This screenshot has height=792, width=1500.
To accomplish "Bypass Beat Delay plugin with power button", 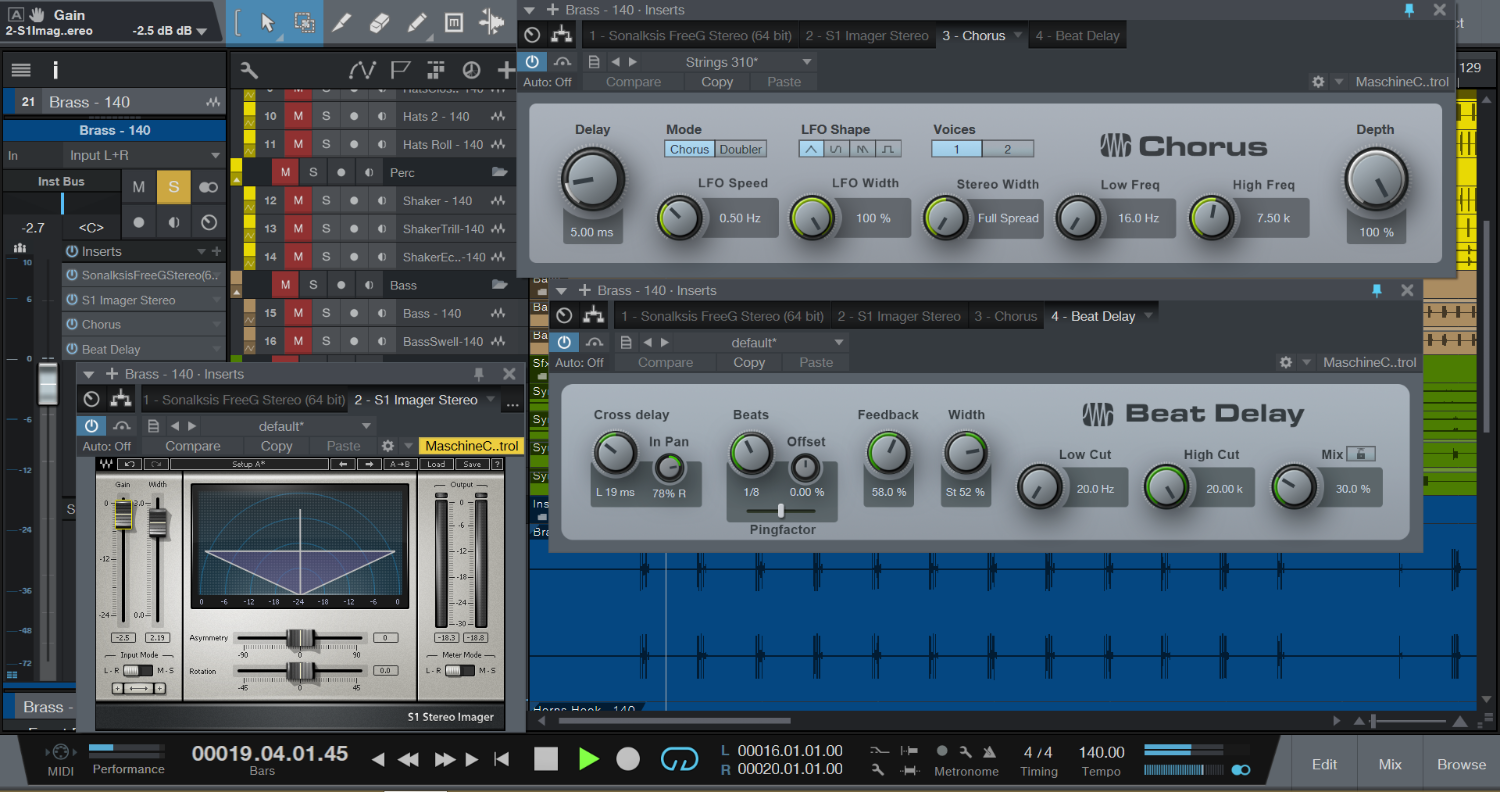I will 565,343.
